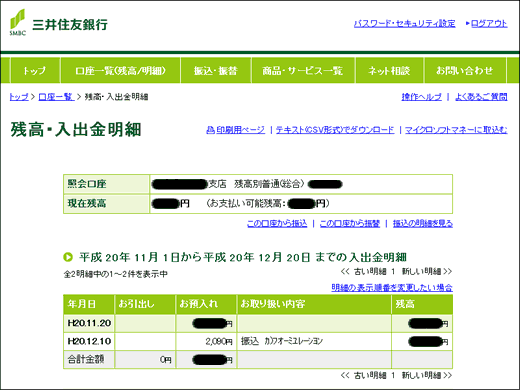Click 振込 カ)フオーミユレーシヨン description cell
Viewport: 520px width, 390px height.
click(x=314, y=341)
